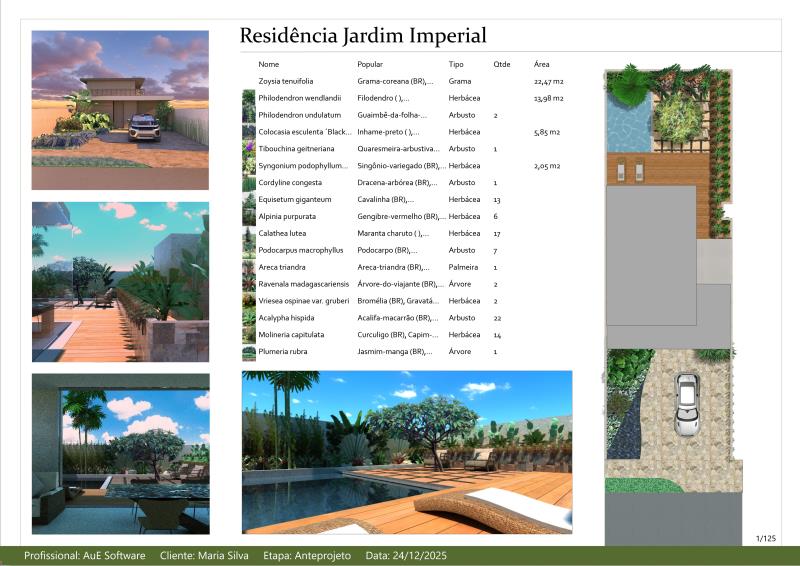Click the Cliente: Maria Silva footer text
800x566 pixels.
click(205, 556)
